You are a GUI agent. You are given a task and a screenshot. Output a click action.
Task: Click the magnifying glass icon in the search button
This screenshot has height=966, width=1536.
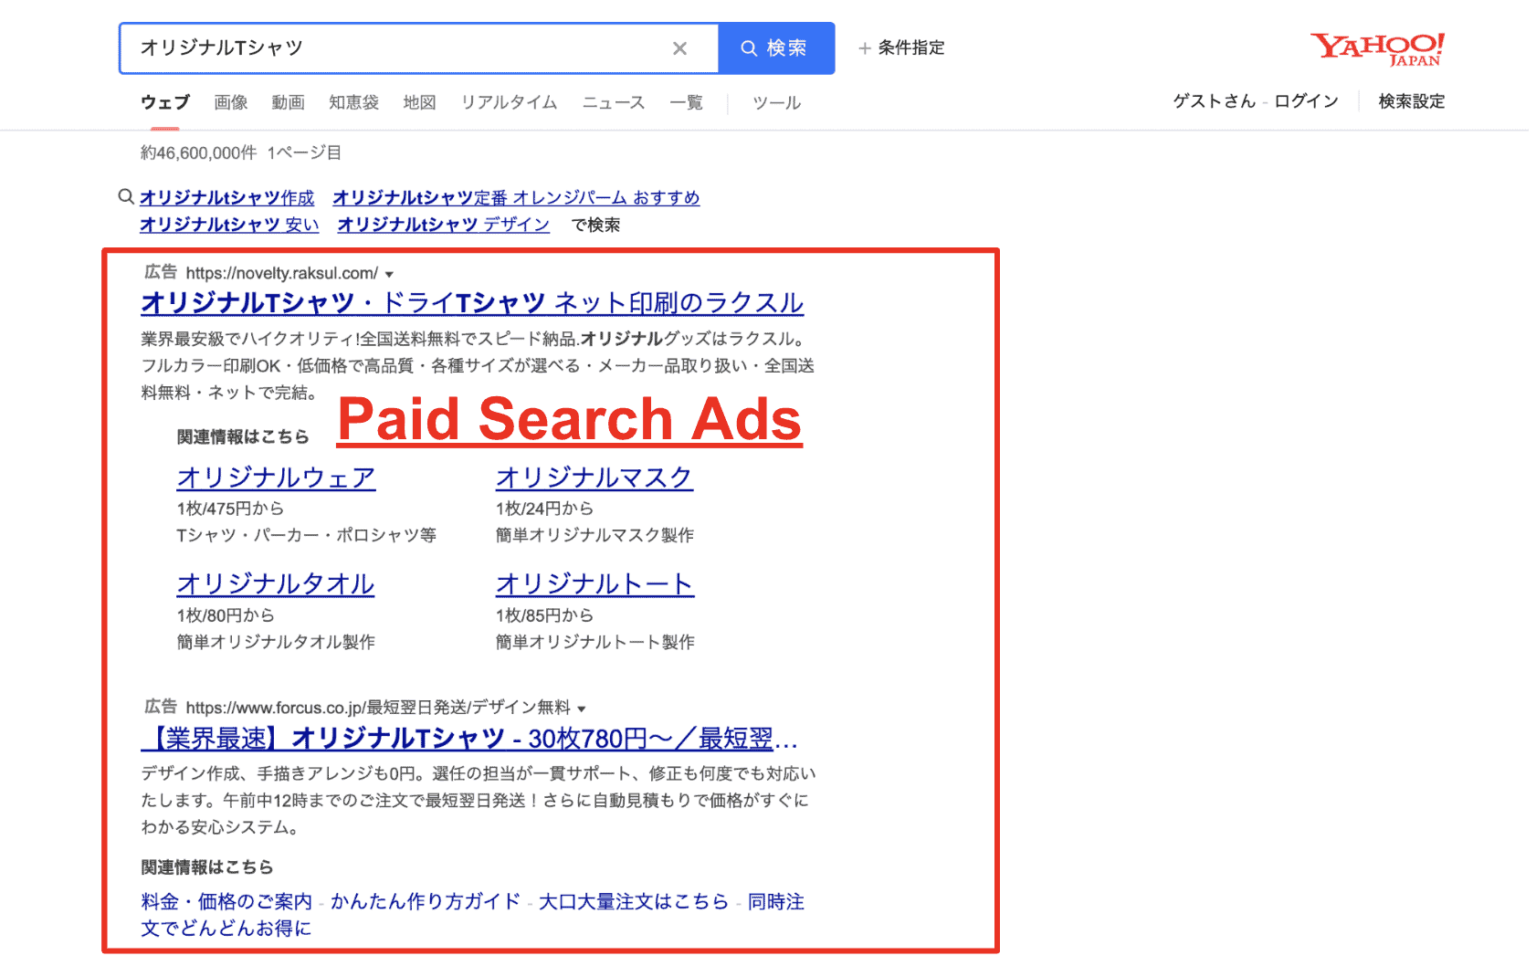(x=747, y=47)
